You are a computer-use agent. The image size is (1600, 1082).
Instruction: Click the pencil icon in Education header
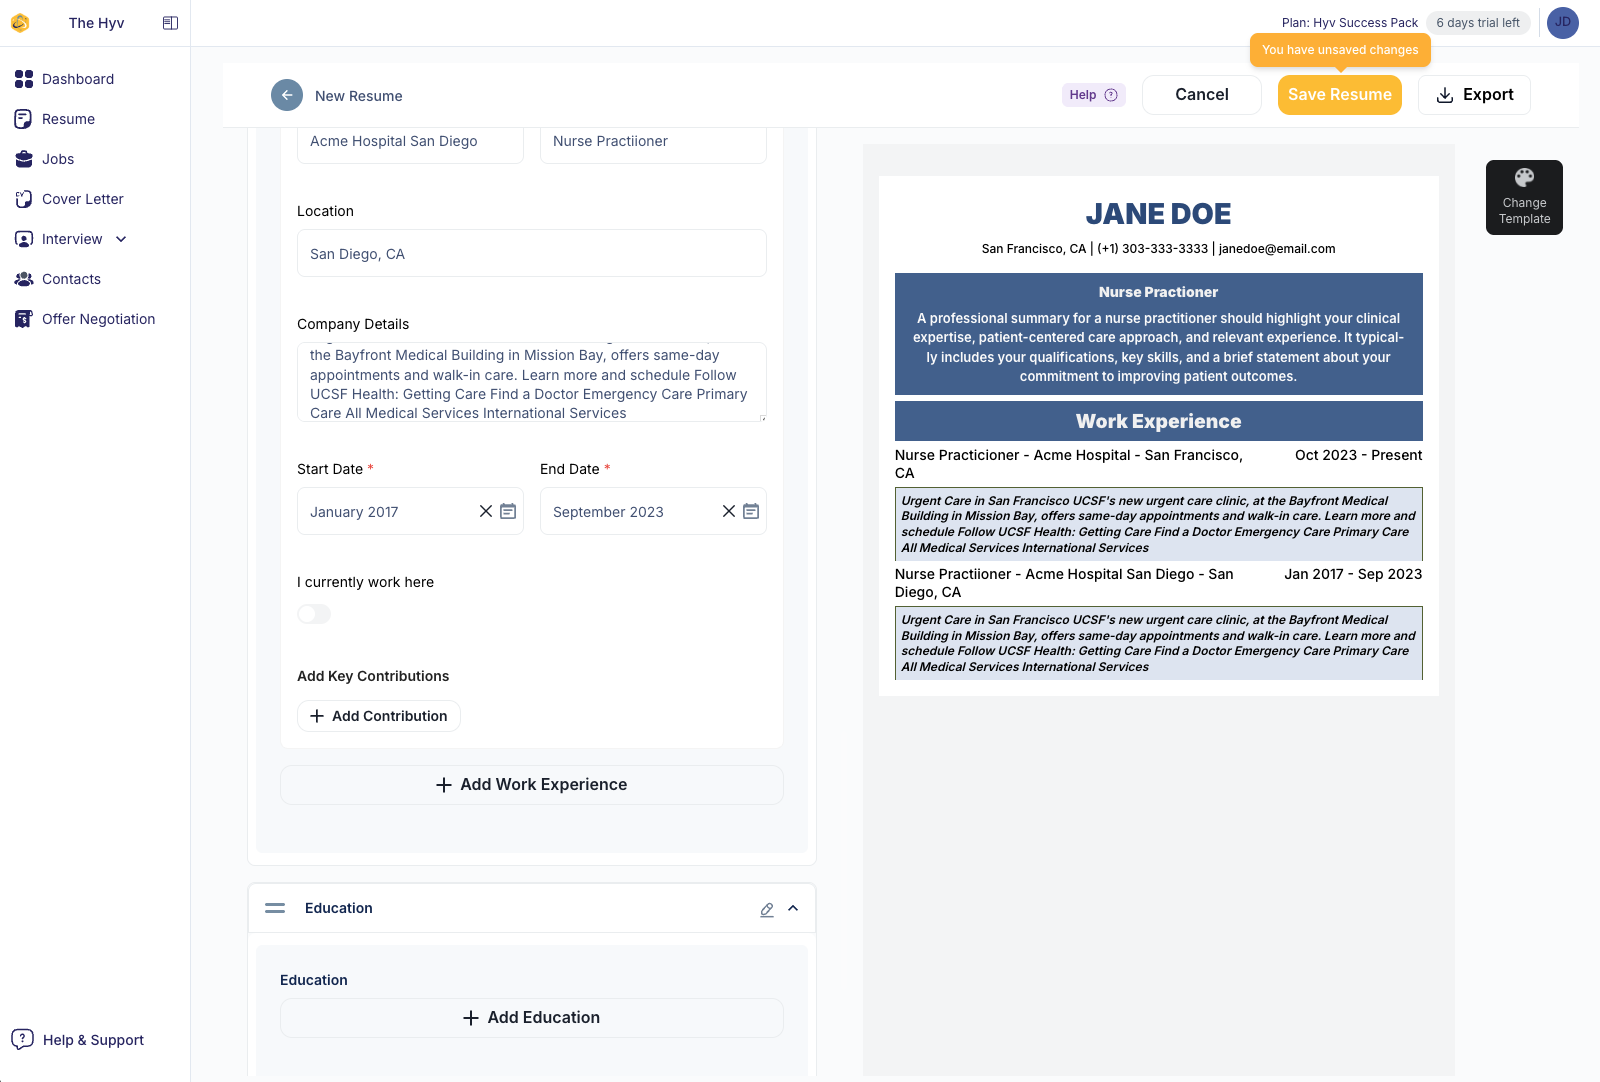click(x=766, y=909)
